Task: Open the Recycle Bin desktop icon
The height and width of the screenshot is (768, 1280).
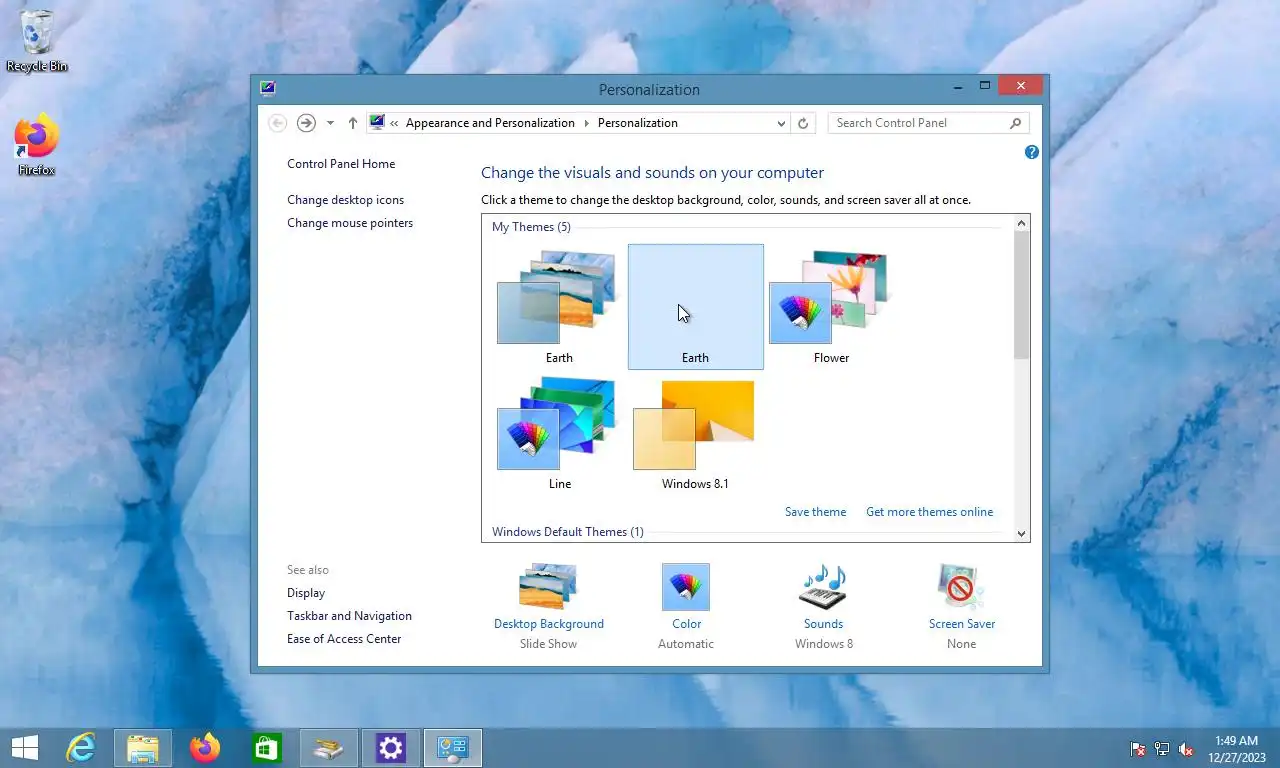Action: (37, 42)
